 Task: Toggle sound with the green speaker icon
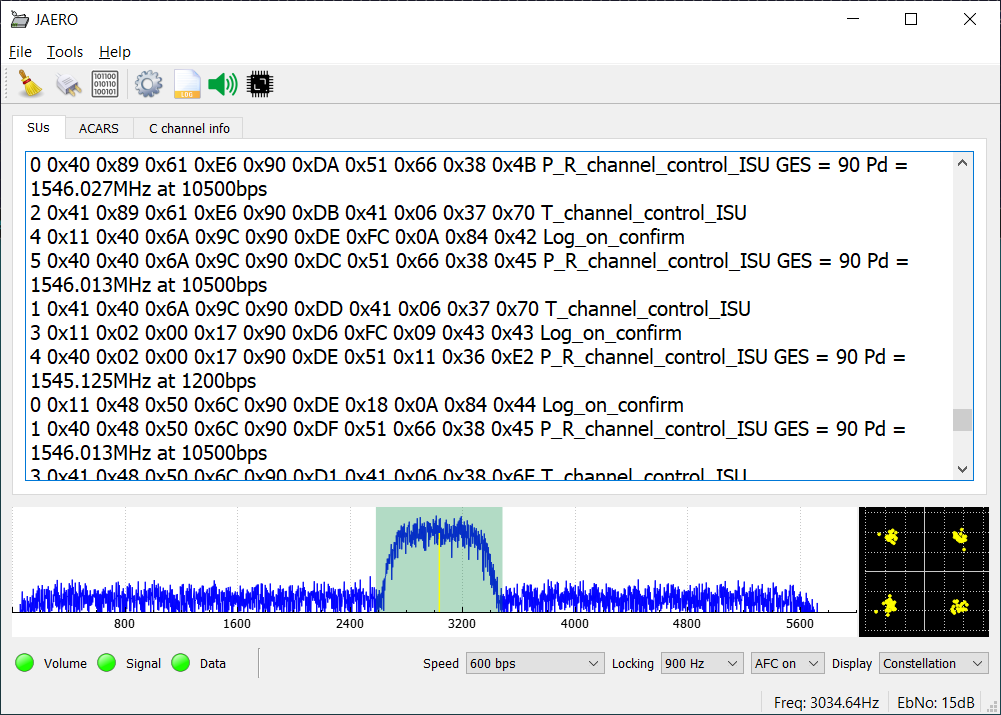(223, 84)
